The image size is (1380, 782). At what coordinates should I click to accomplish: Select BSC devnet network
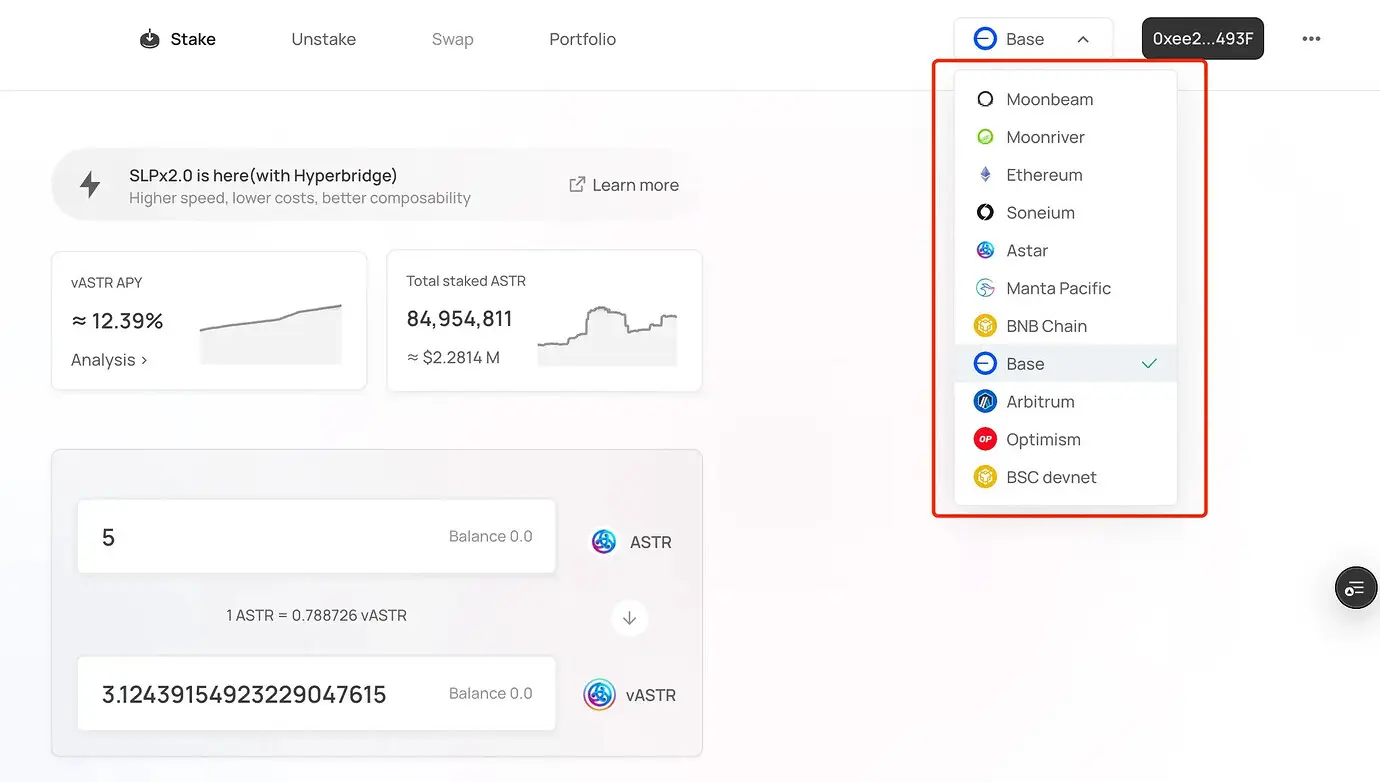[1066, 477]
